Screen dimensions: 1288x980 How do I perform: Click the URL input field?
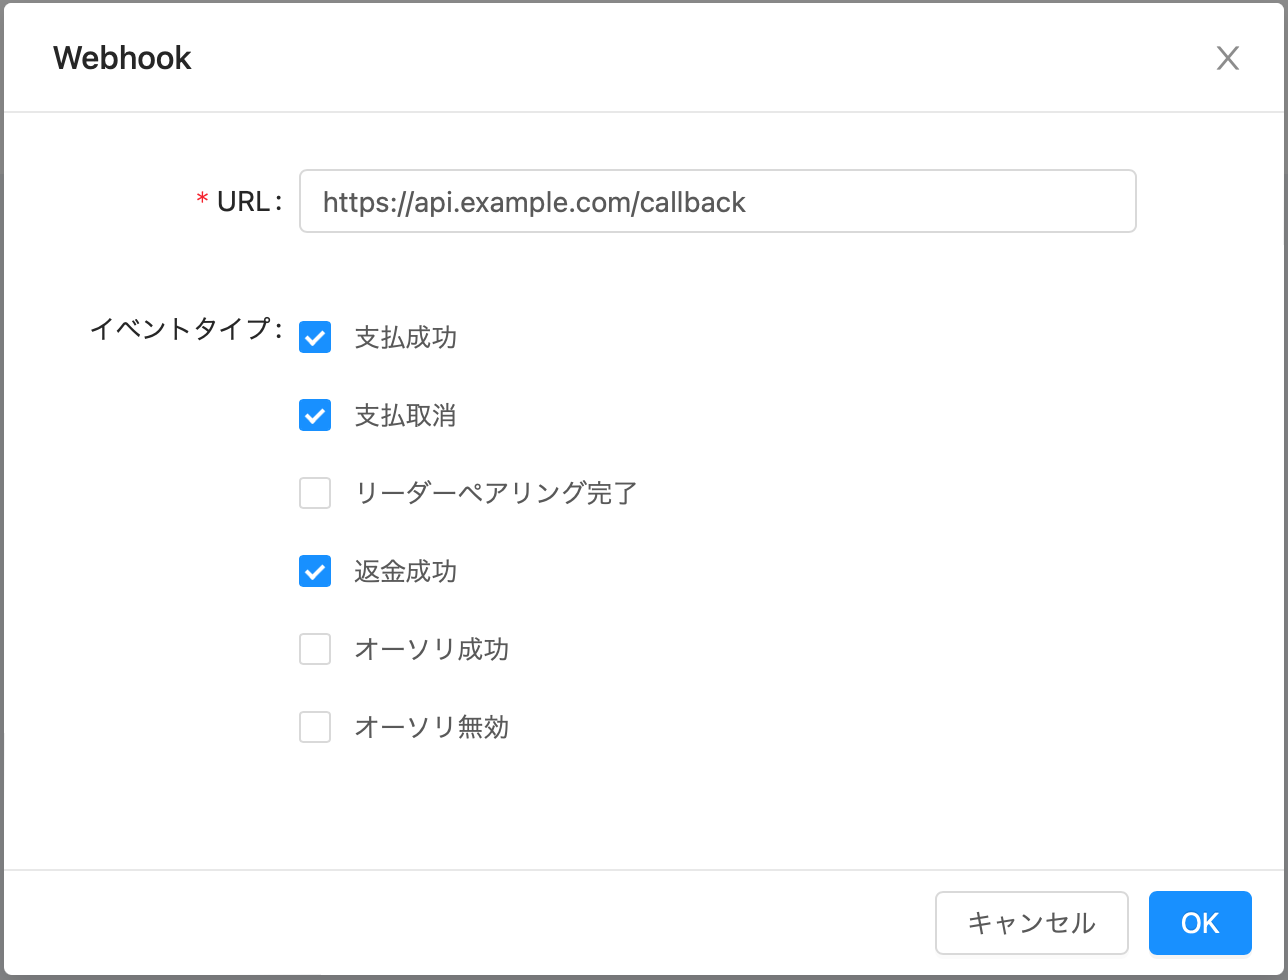pos(717,202)
